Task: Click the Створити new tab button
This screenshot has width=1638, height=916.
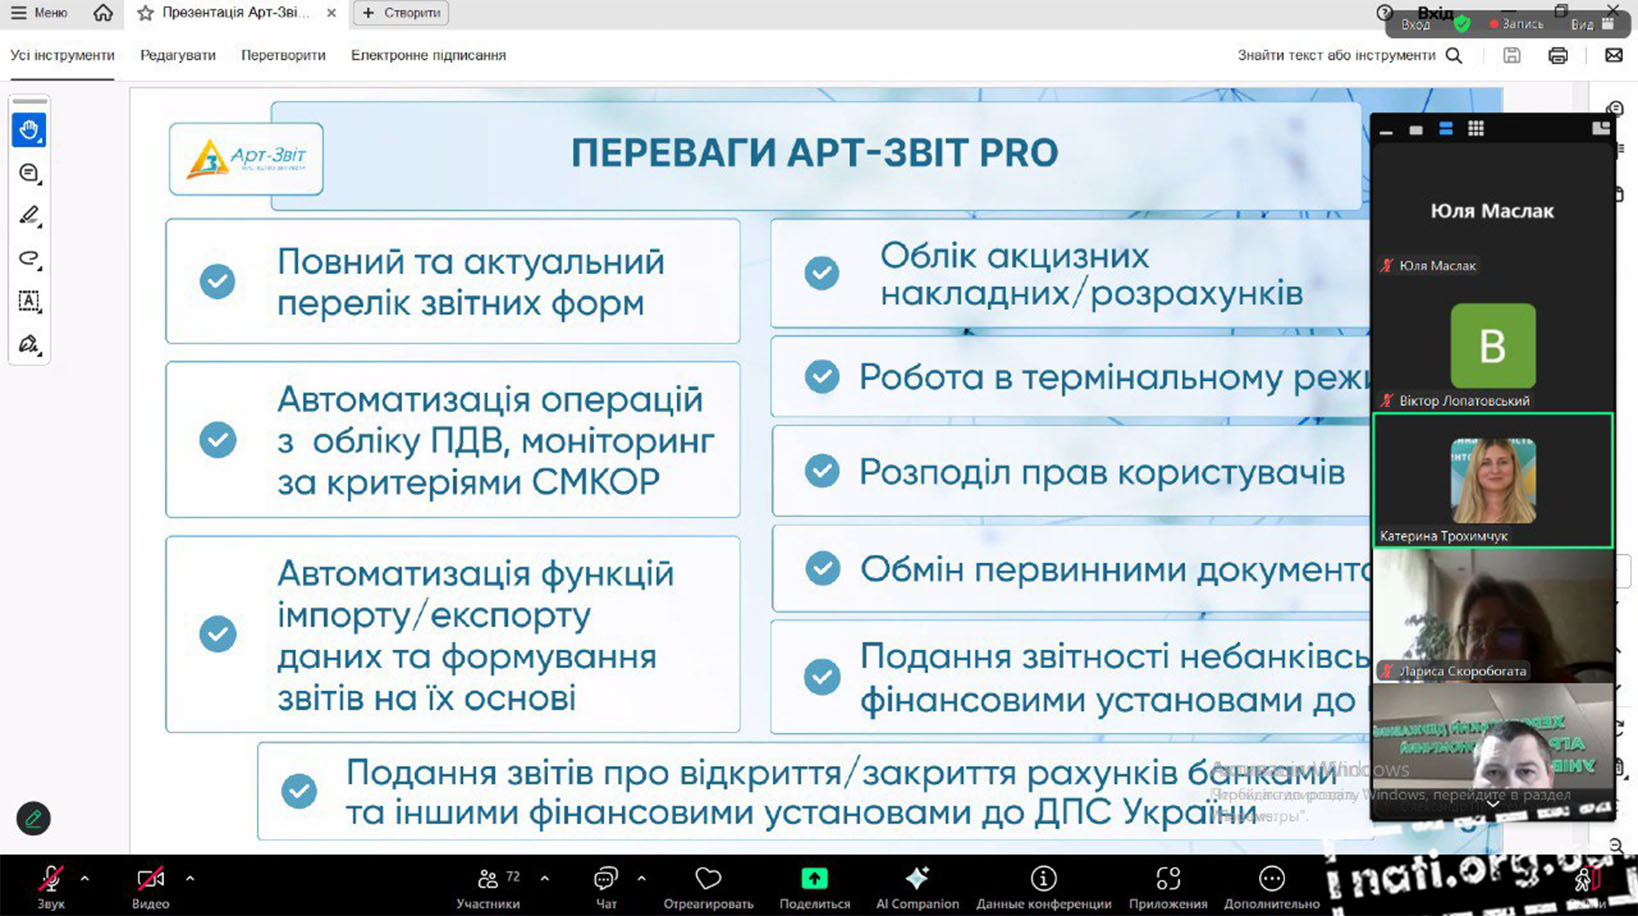Action: pyautogui.click(x=402, y=13)
